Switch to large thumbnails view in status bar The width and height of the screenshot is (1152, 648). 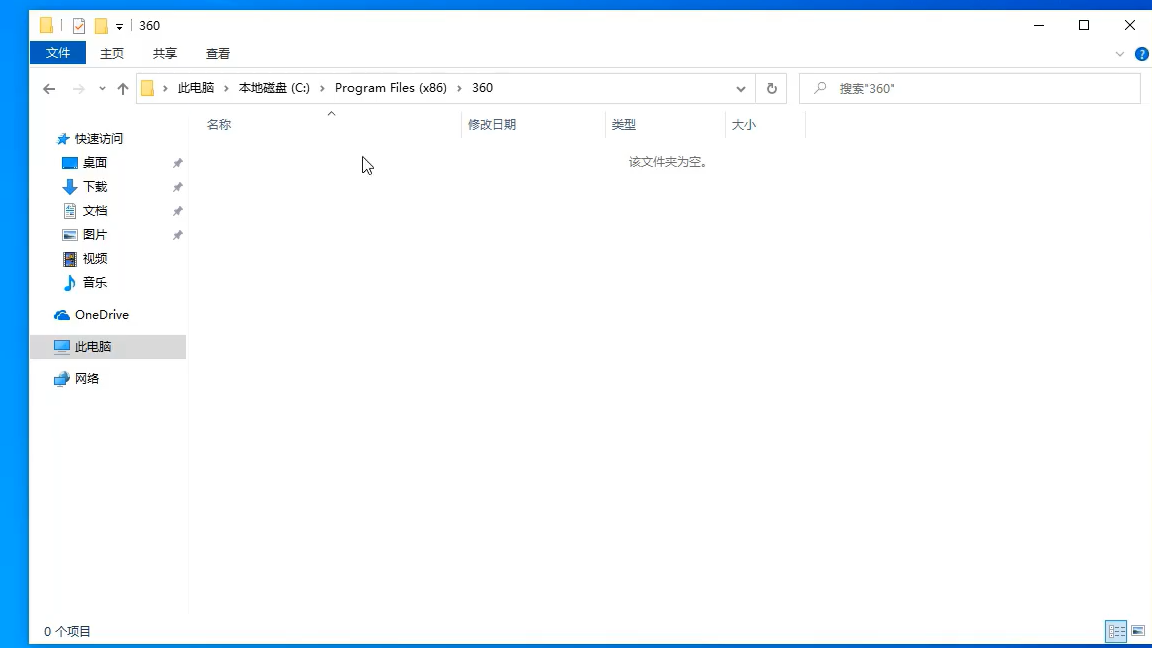pos(1138,631)
